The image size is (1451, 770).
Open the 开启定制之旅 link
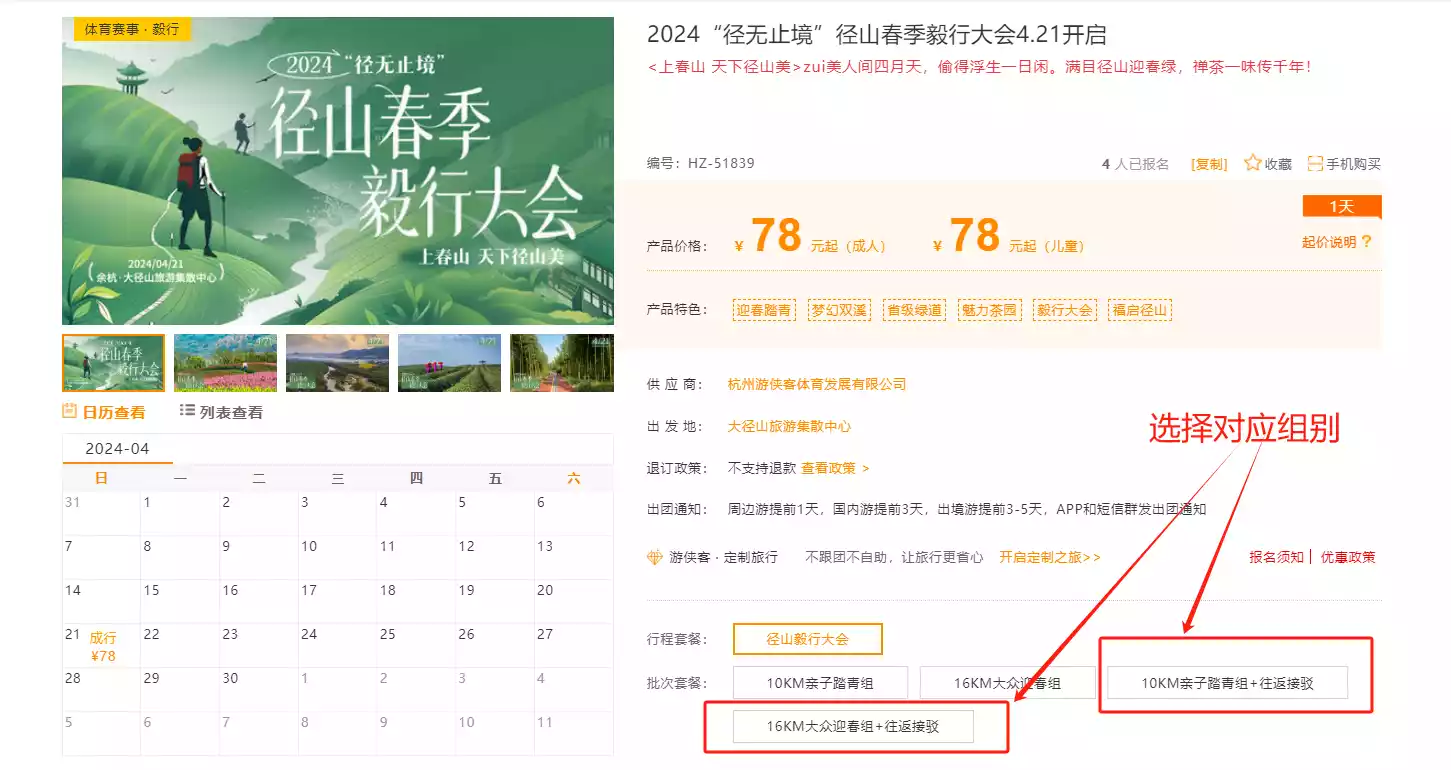1049,557
